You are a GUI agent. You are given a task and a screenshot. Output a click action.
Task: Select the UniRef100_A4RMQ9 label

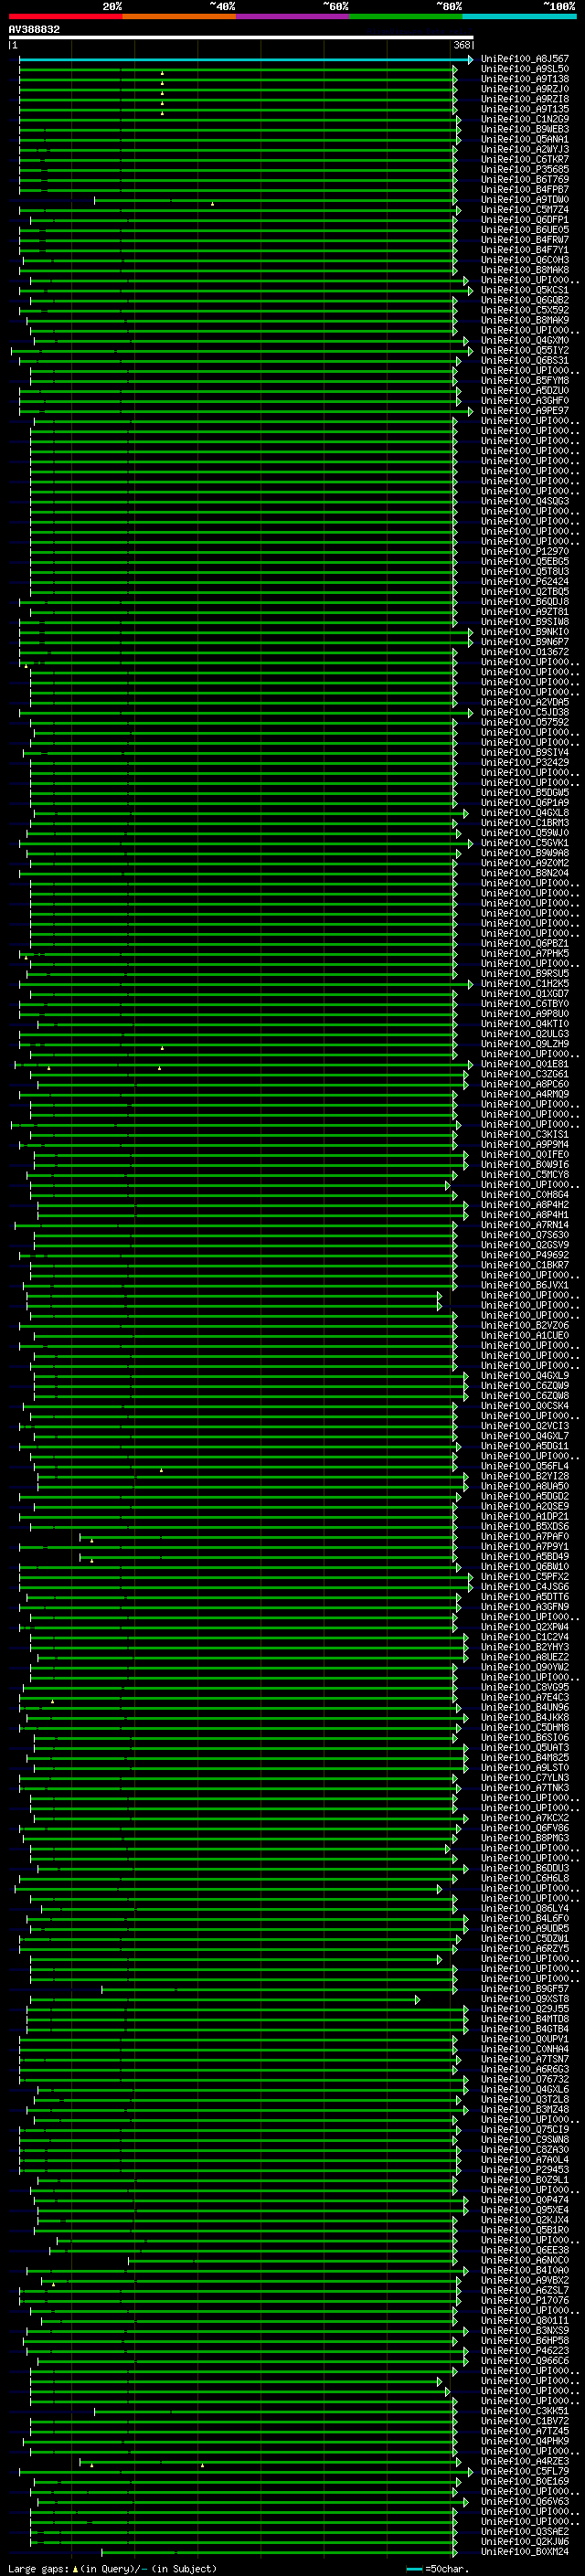(x=525, y=1095)
